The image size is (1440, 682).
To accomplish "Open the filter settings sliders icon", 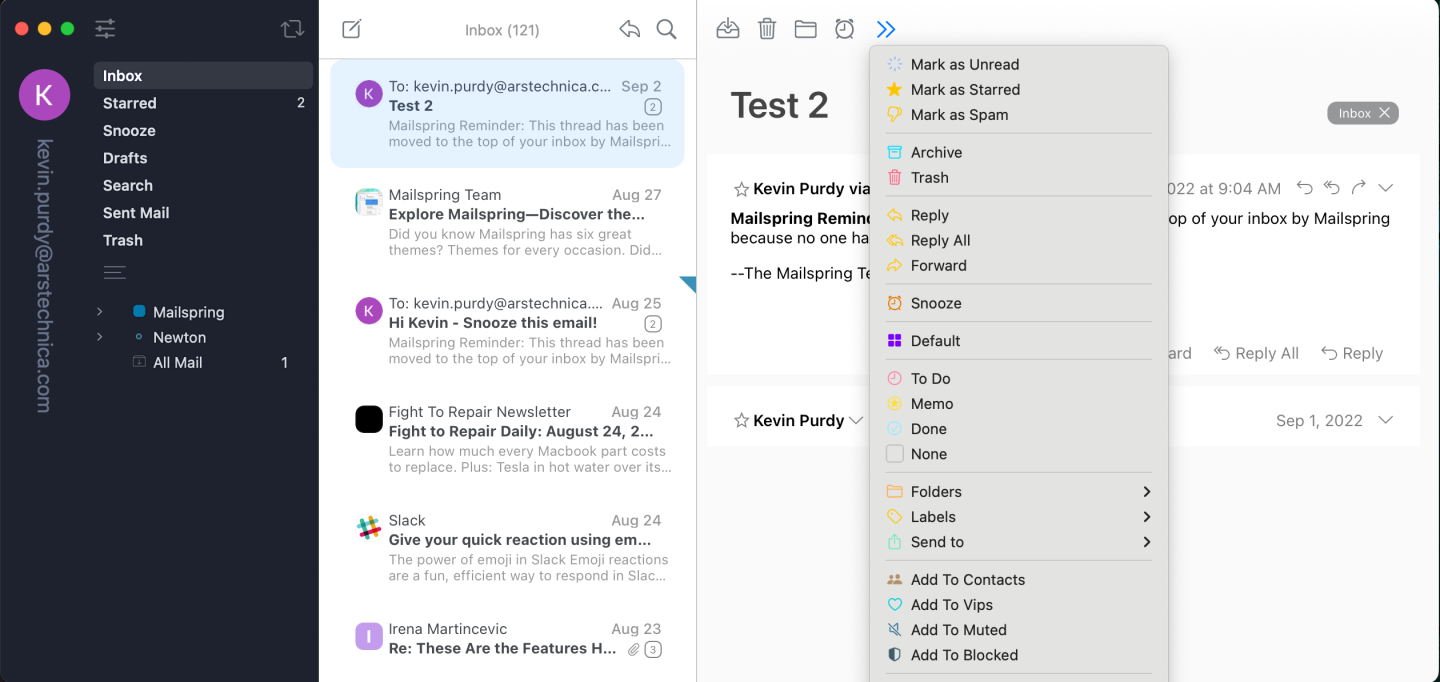I will click(x=104, y=29).
